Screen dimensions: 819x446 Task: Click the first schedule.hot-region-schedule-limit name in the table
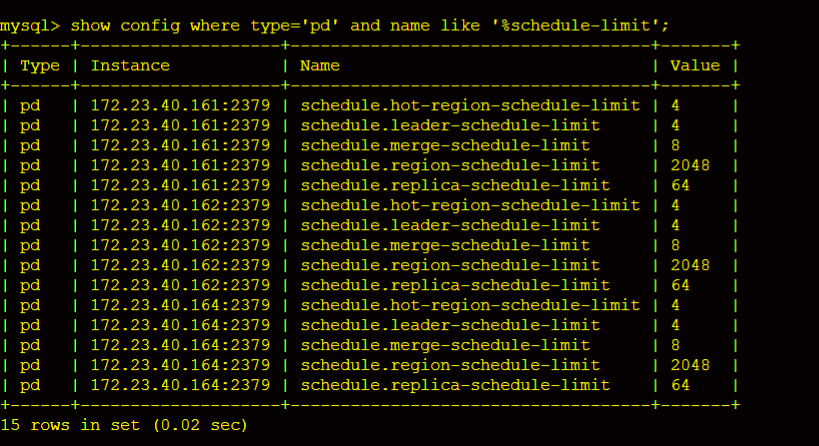coord(470,105)
